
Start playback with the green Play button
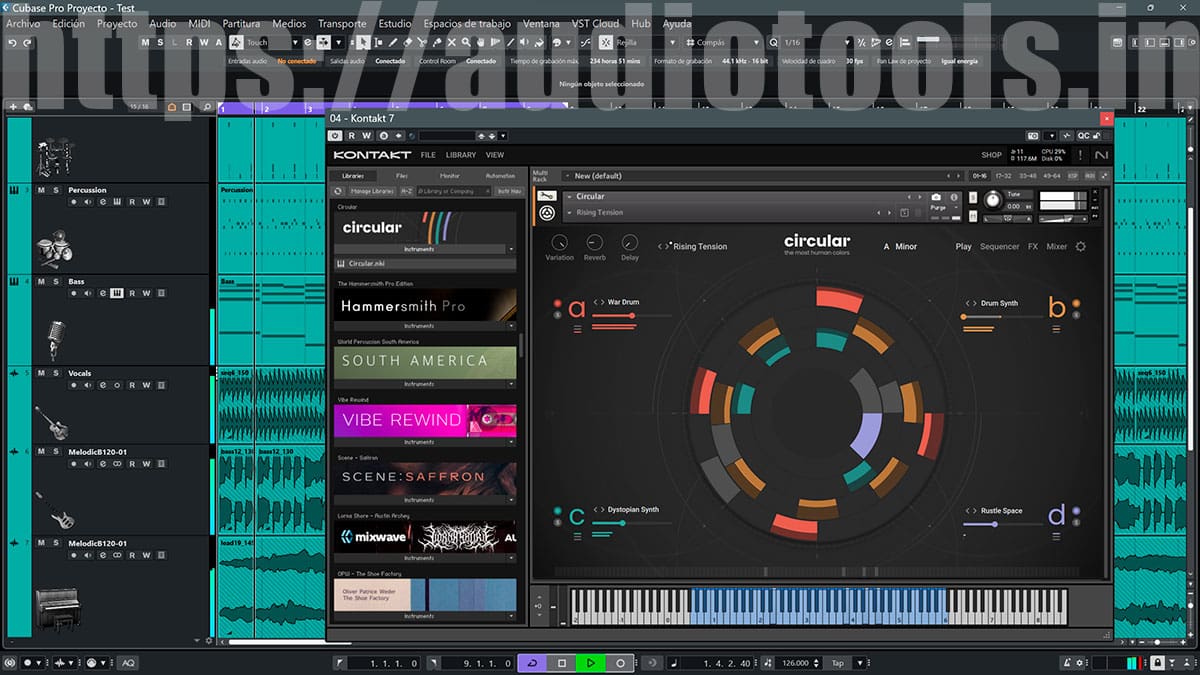[x=591, y=663]
